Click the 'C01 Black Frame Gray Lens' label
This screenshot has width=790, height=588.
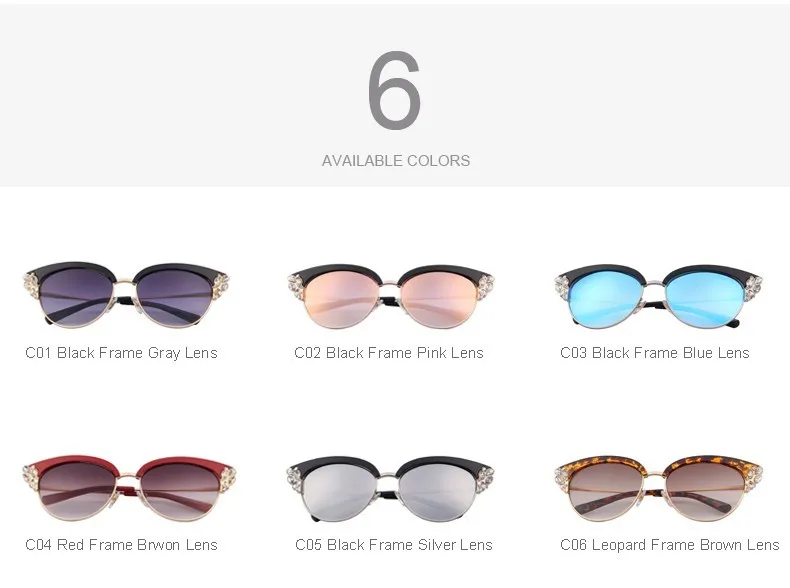pos(121,353)
